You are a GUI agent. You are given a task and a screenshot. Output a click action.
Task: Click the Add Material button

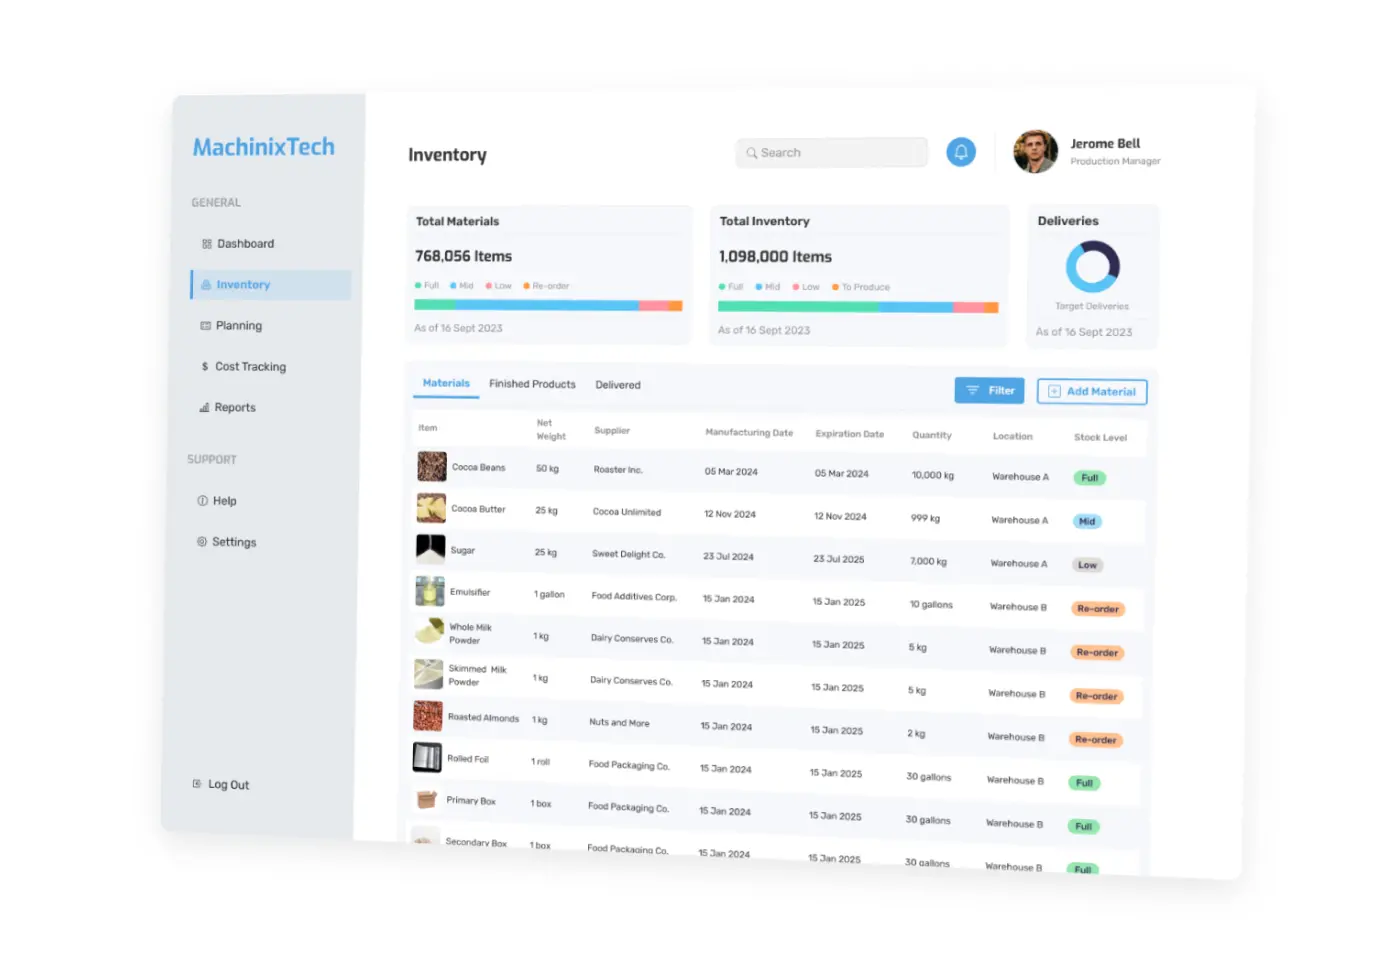(x=1091, y=392)
